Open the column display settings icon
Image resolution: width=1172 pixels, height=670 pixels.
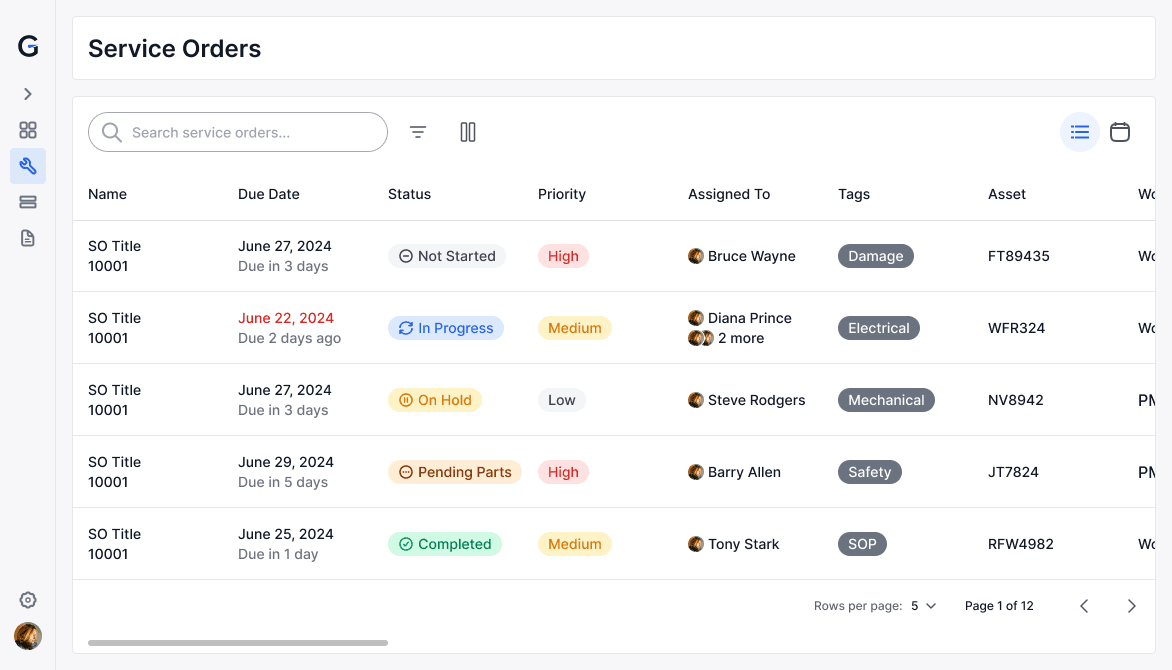[x=468, y=132]
